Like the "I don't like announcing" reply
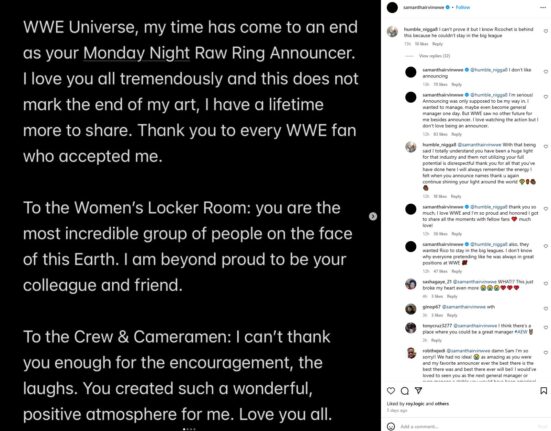 [x=546, y=71]
